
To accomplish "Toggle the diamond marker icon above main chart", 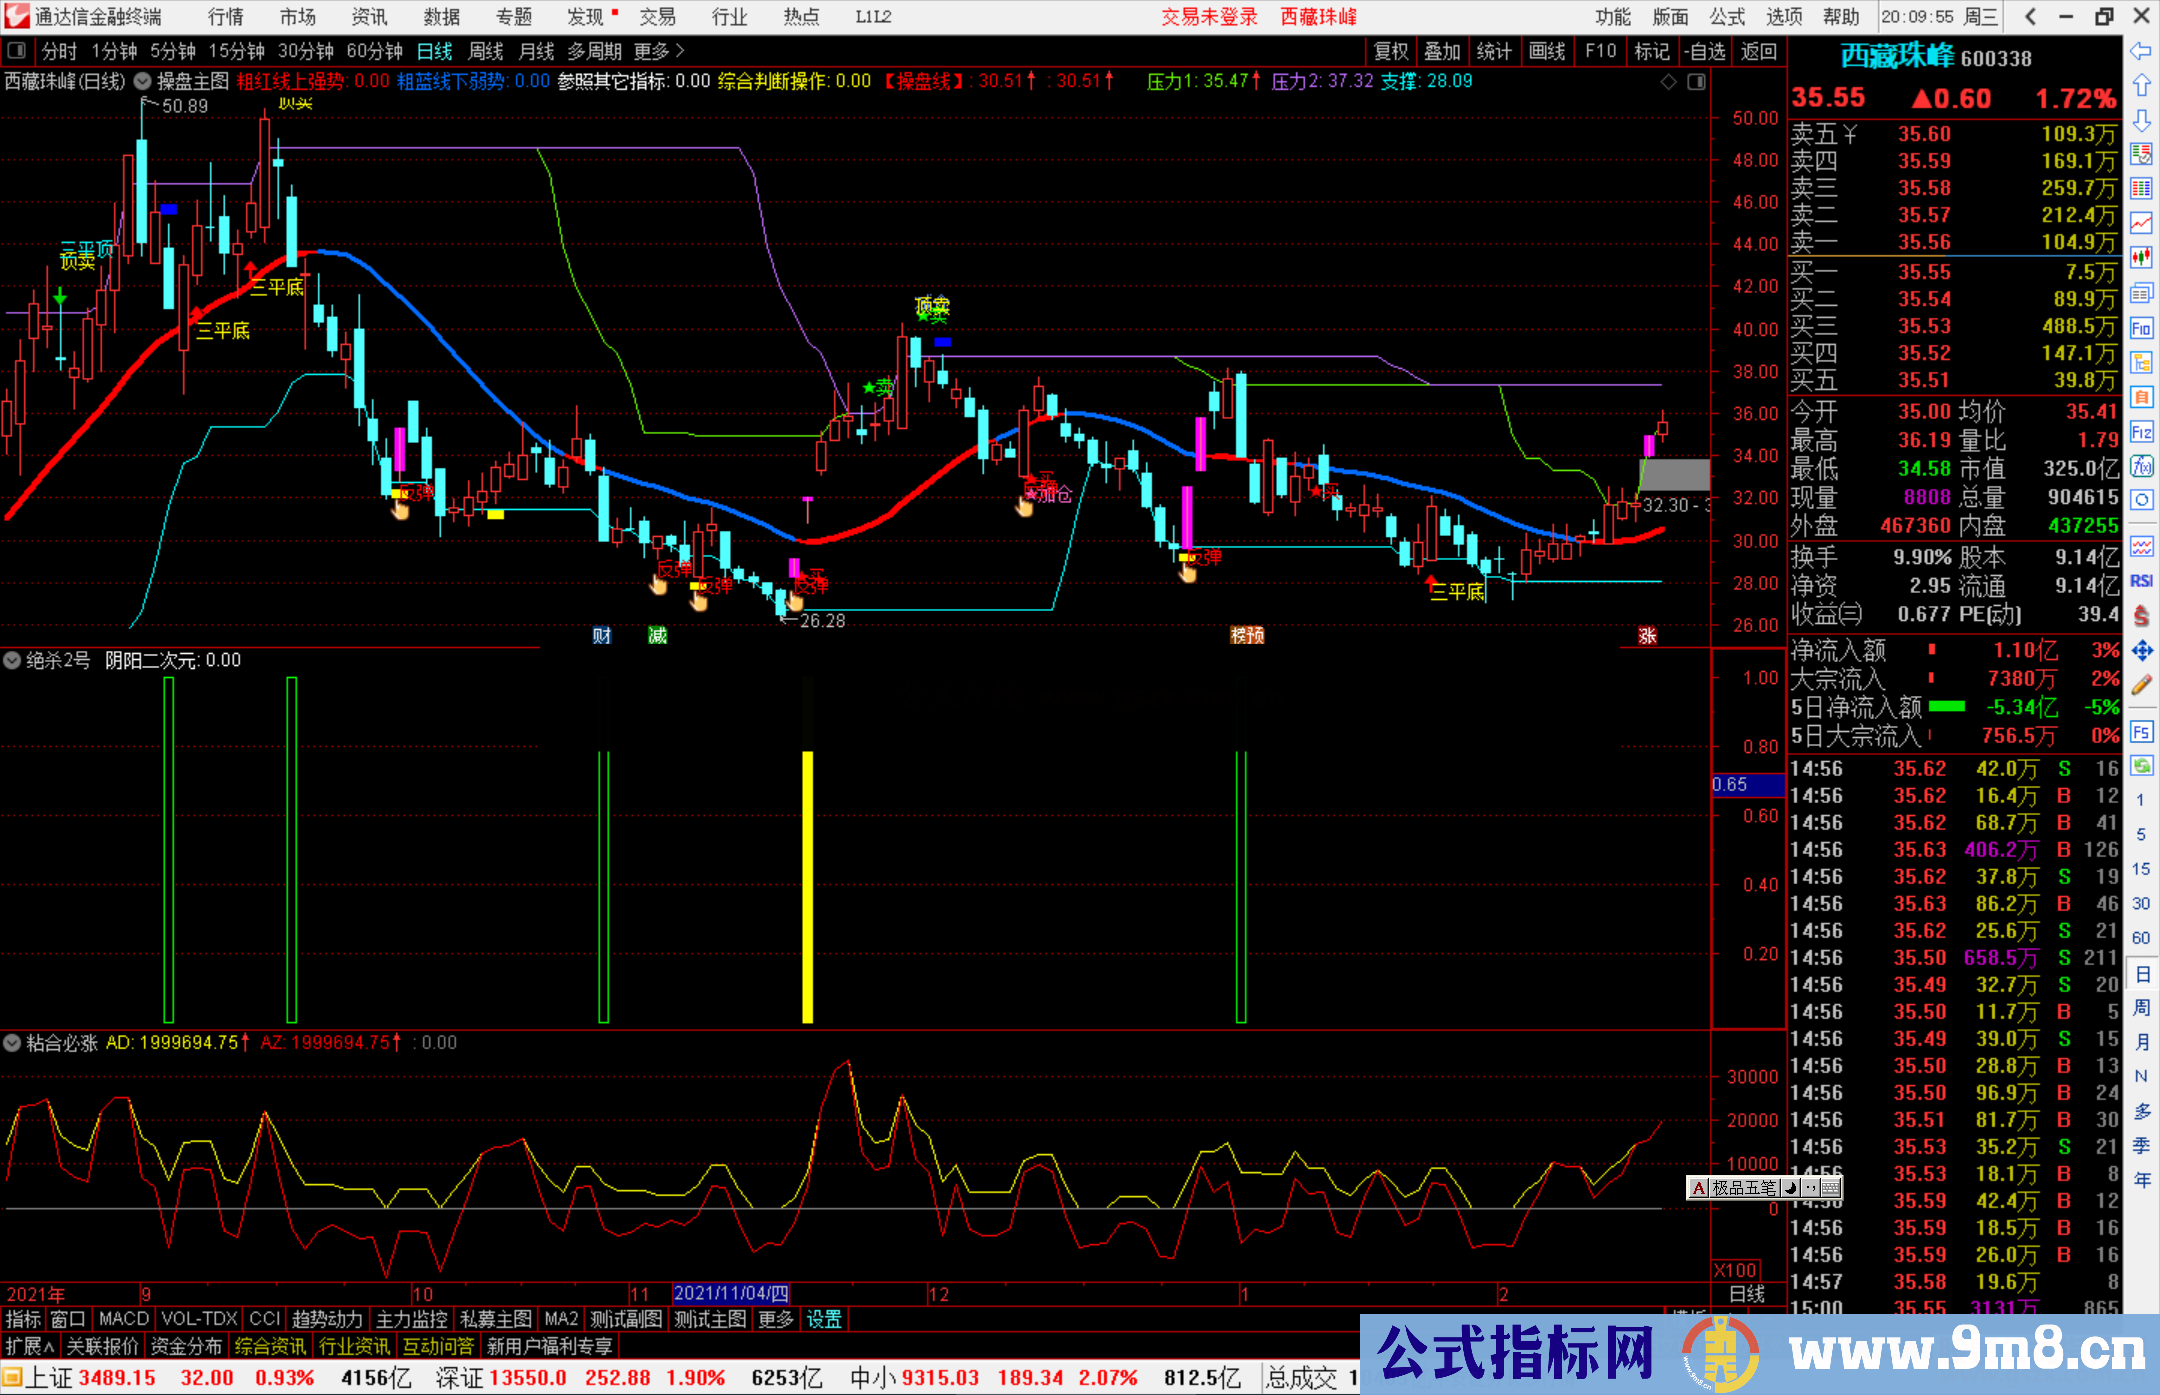I will pyautogui.click(x=1668, y=82).
